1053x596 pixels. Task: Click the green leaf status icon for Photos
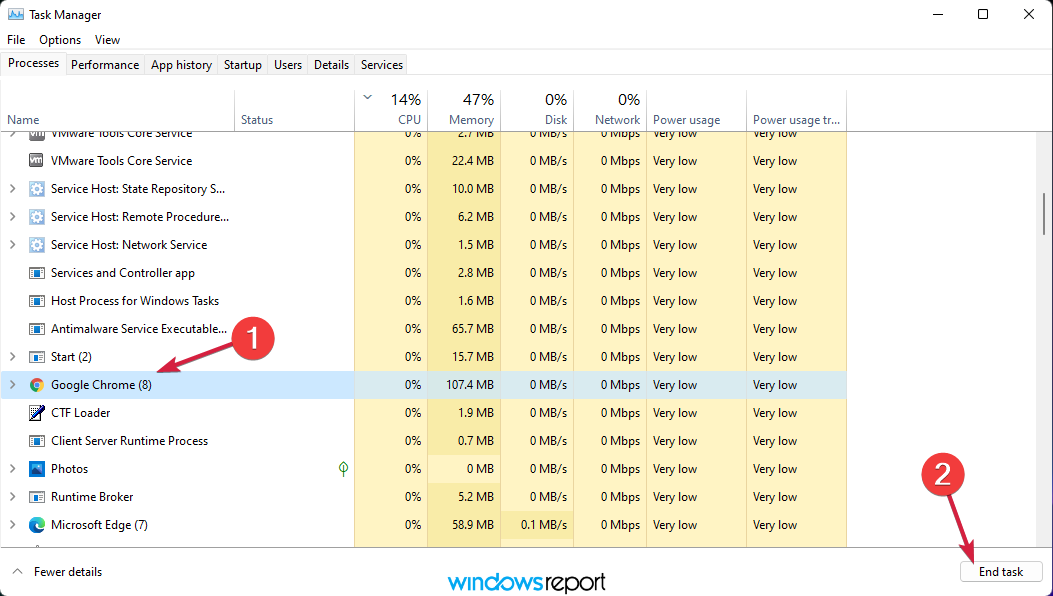343,469
